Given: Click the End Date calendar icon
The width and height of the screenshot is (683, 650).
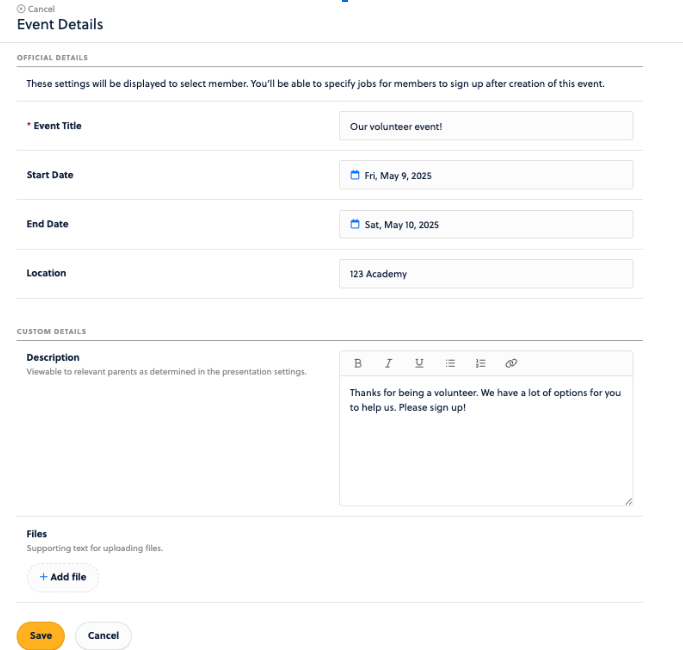Looking at the screenshot, I should tap(354, 225).
